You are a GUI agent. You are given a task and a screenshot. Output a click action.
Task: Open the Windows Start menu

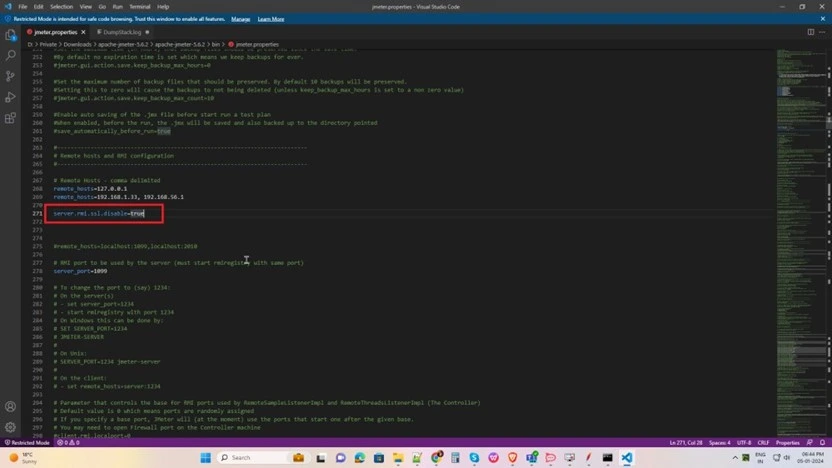205,457
